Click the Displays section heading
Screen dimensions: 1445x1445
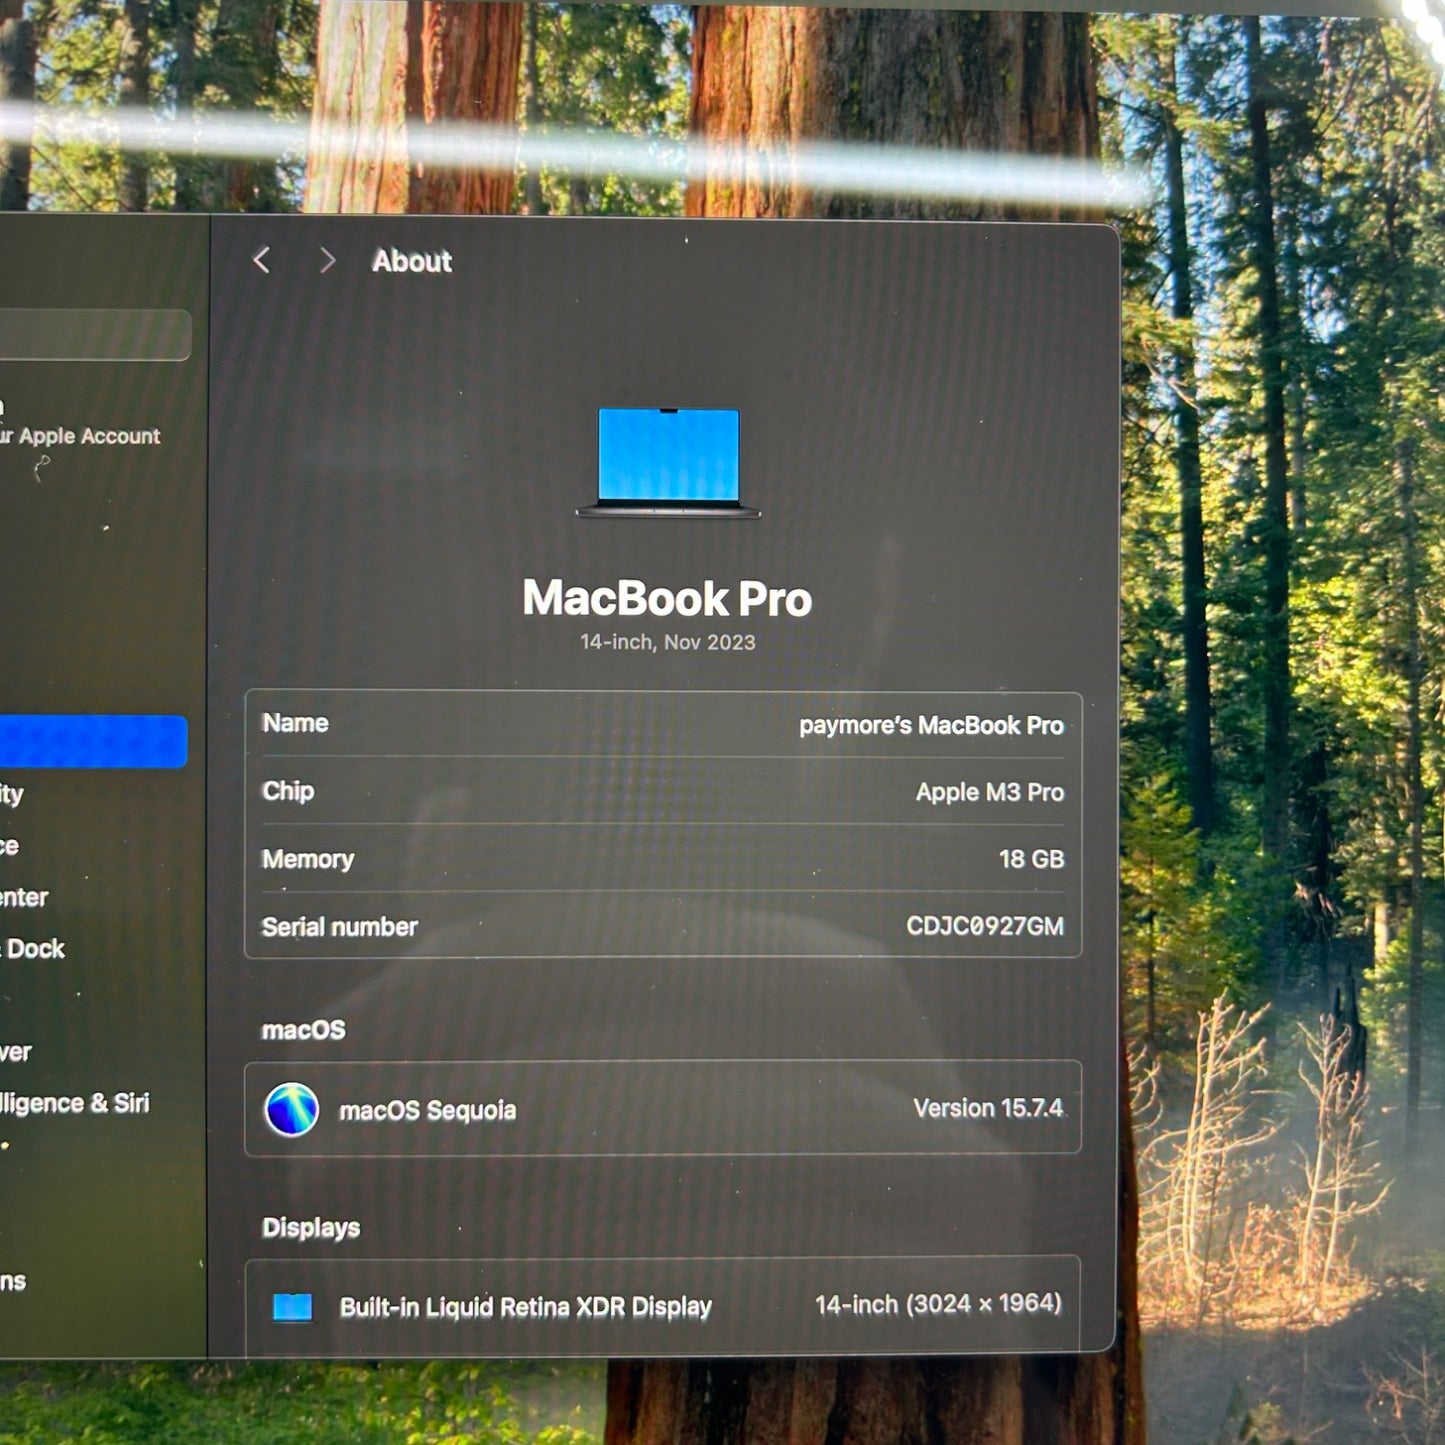coord(311,1228)
